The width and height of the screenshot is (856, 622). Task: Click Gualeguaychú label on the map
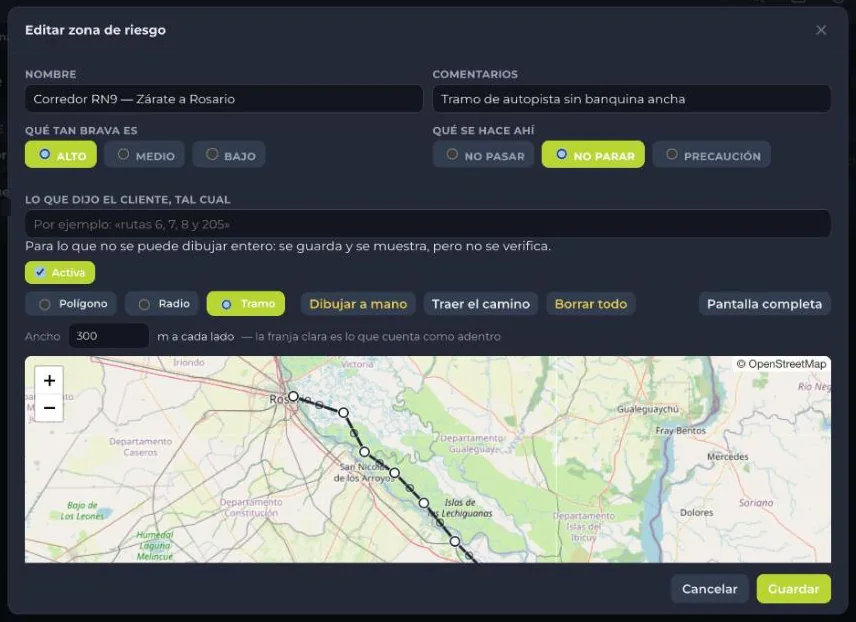click(x=647, y=409)
